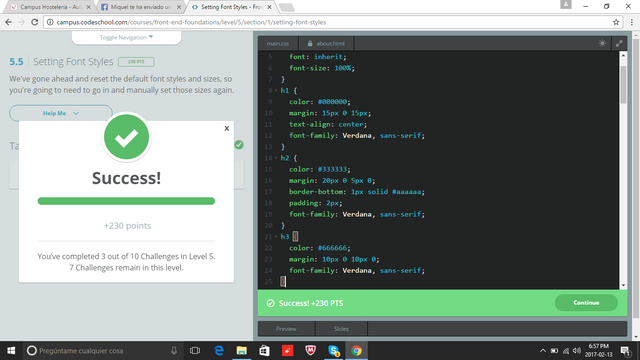Bookmark this page with the star icon
The image size is (640, 360).
tap(616, 22)
